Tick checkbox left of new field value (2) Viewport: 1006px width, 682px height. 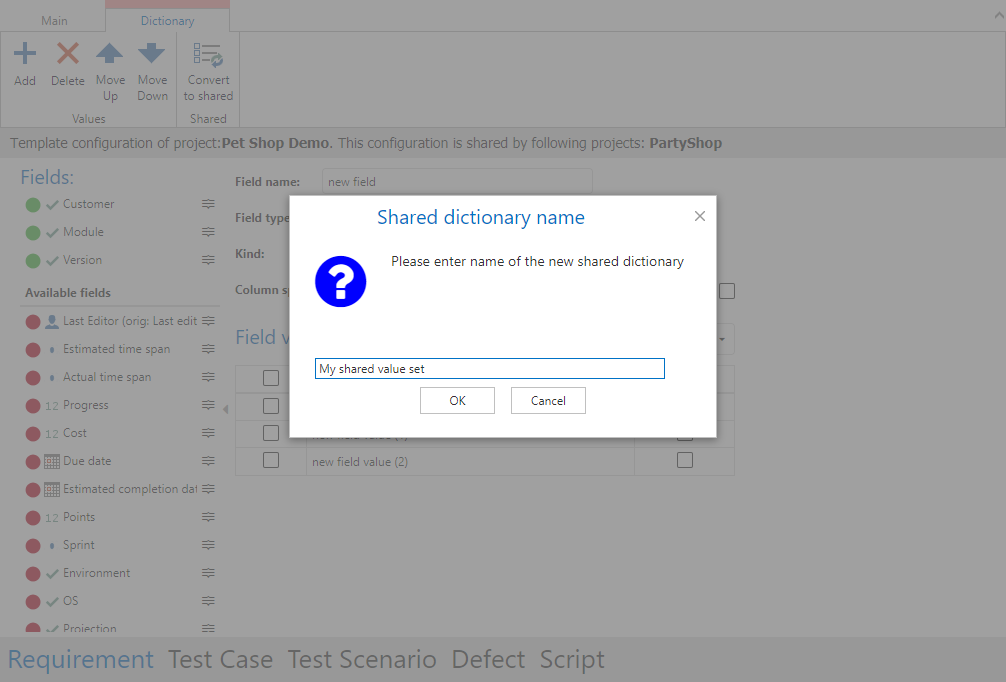point(271,461)
